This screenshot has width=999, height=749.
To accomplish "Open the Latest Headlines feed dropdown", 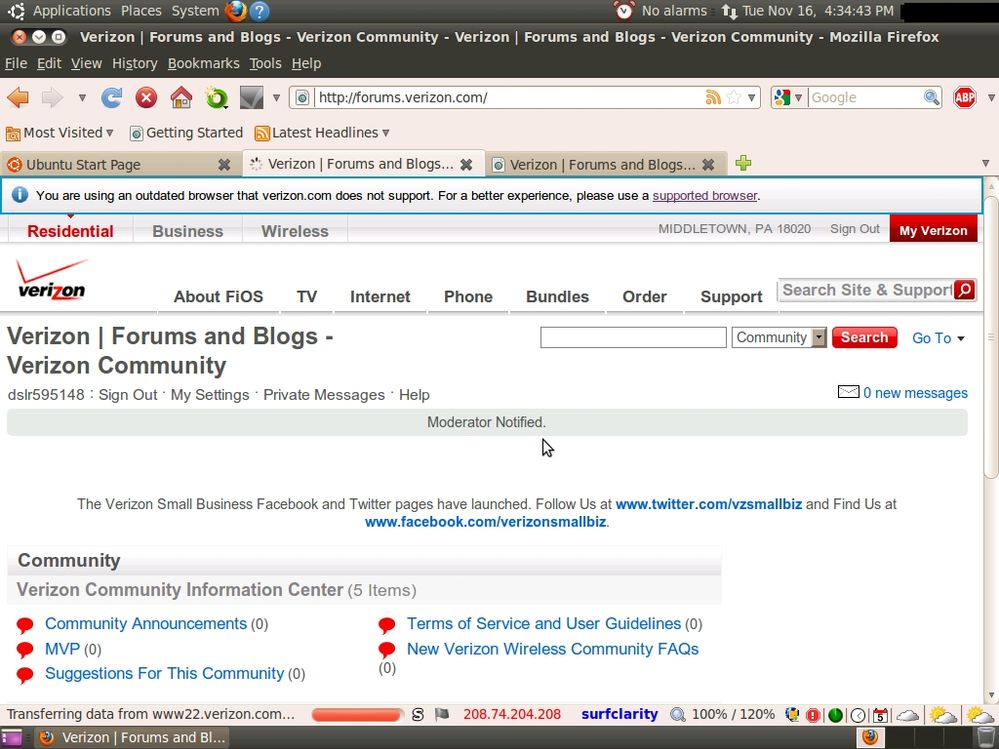I will click(322, 132).
